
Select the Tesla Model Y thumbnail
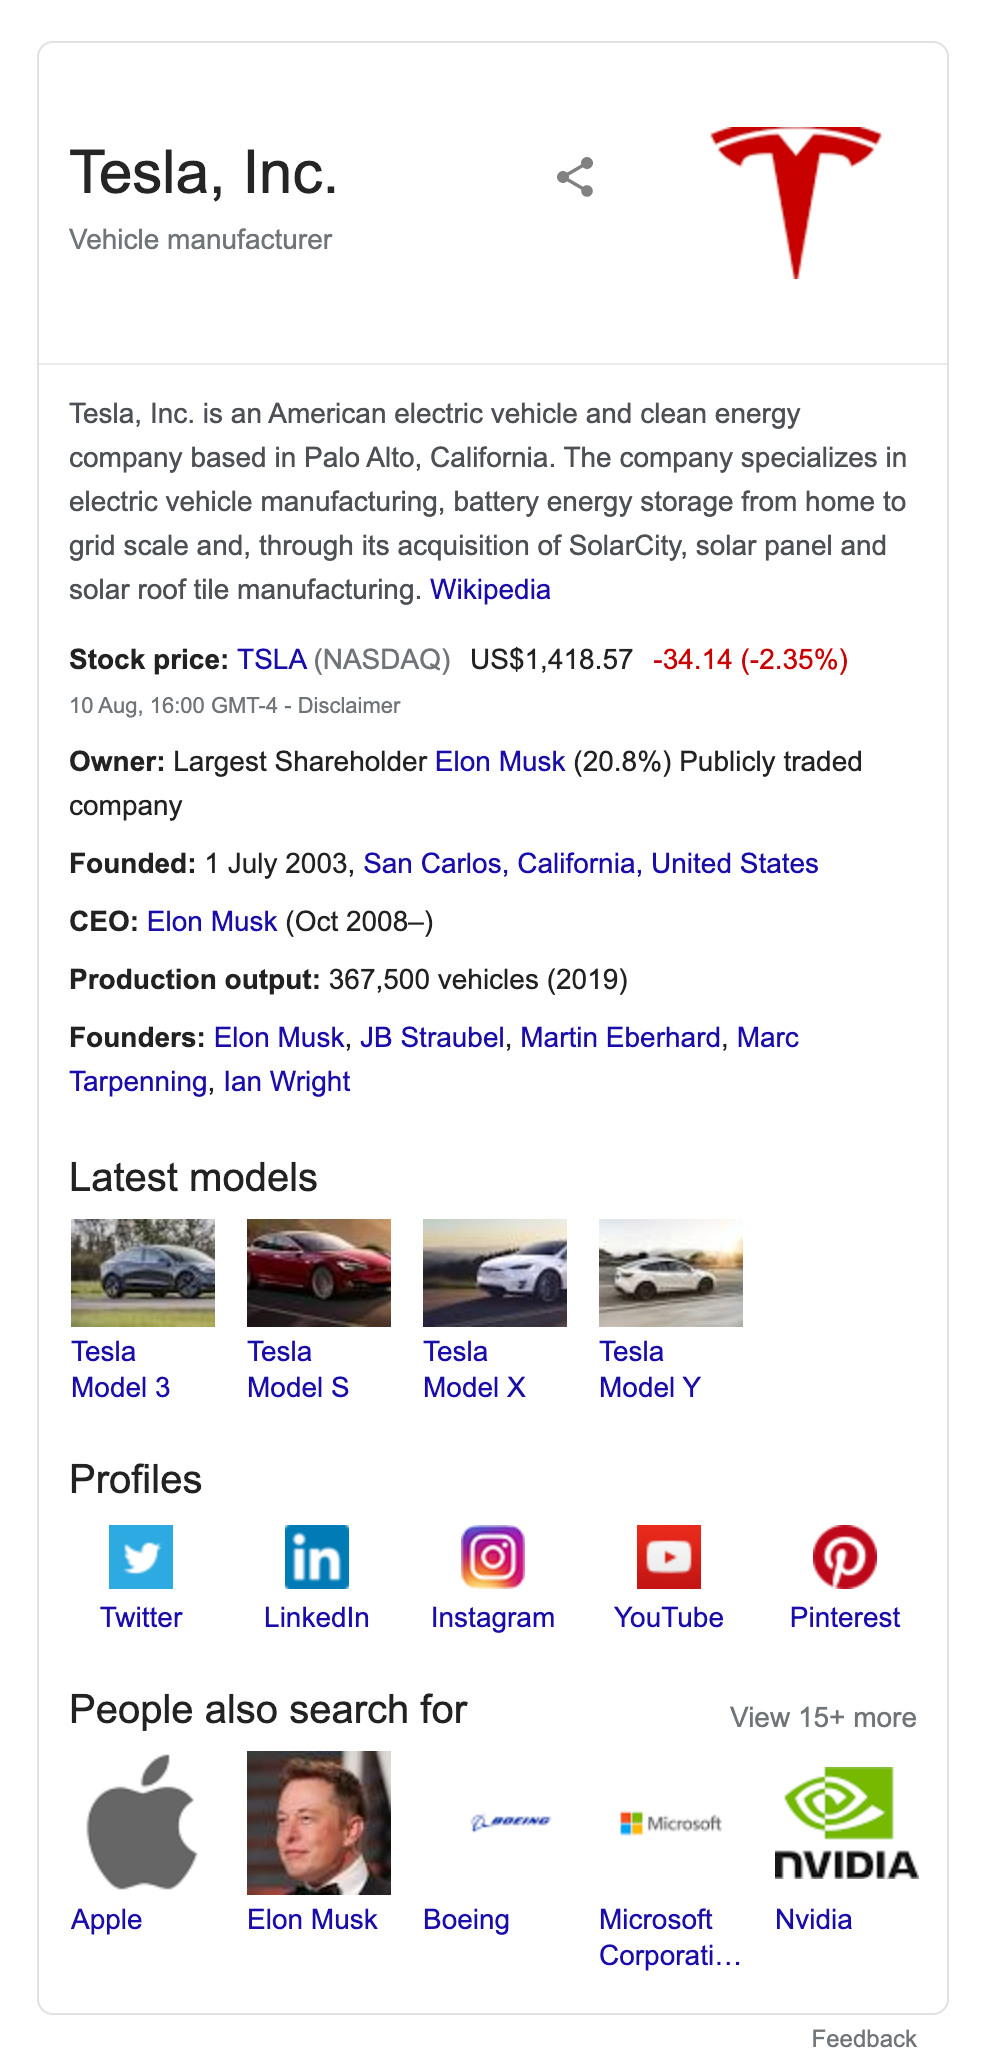671,1273
